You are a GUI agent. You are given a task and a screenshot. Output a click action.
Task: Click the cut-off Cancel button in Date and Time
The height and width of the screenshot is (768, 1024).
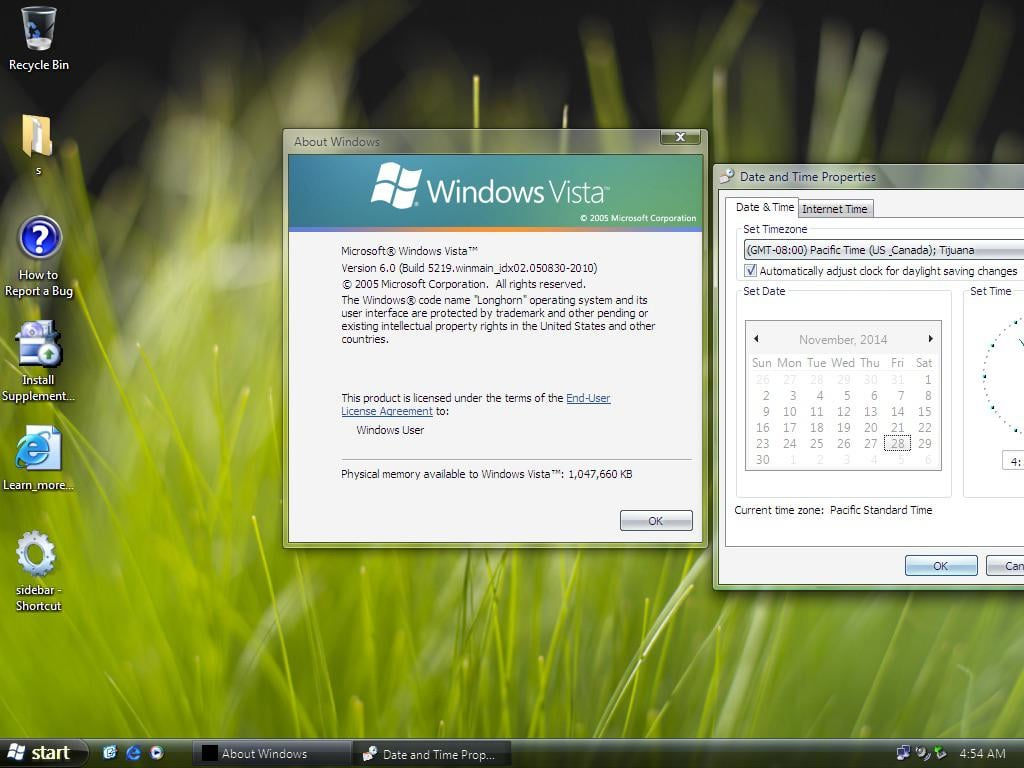point(1005,566)
